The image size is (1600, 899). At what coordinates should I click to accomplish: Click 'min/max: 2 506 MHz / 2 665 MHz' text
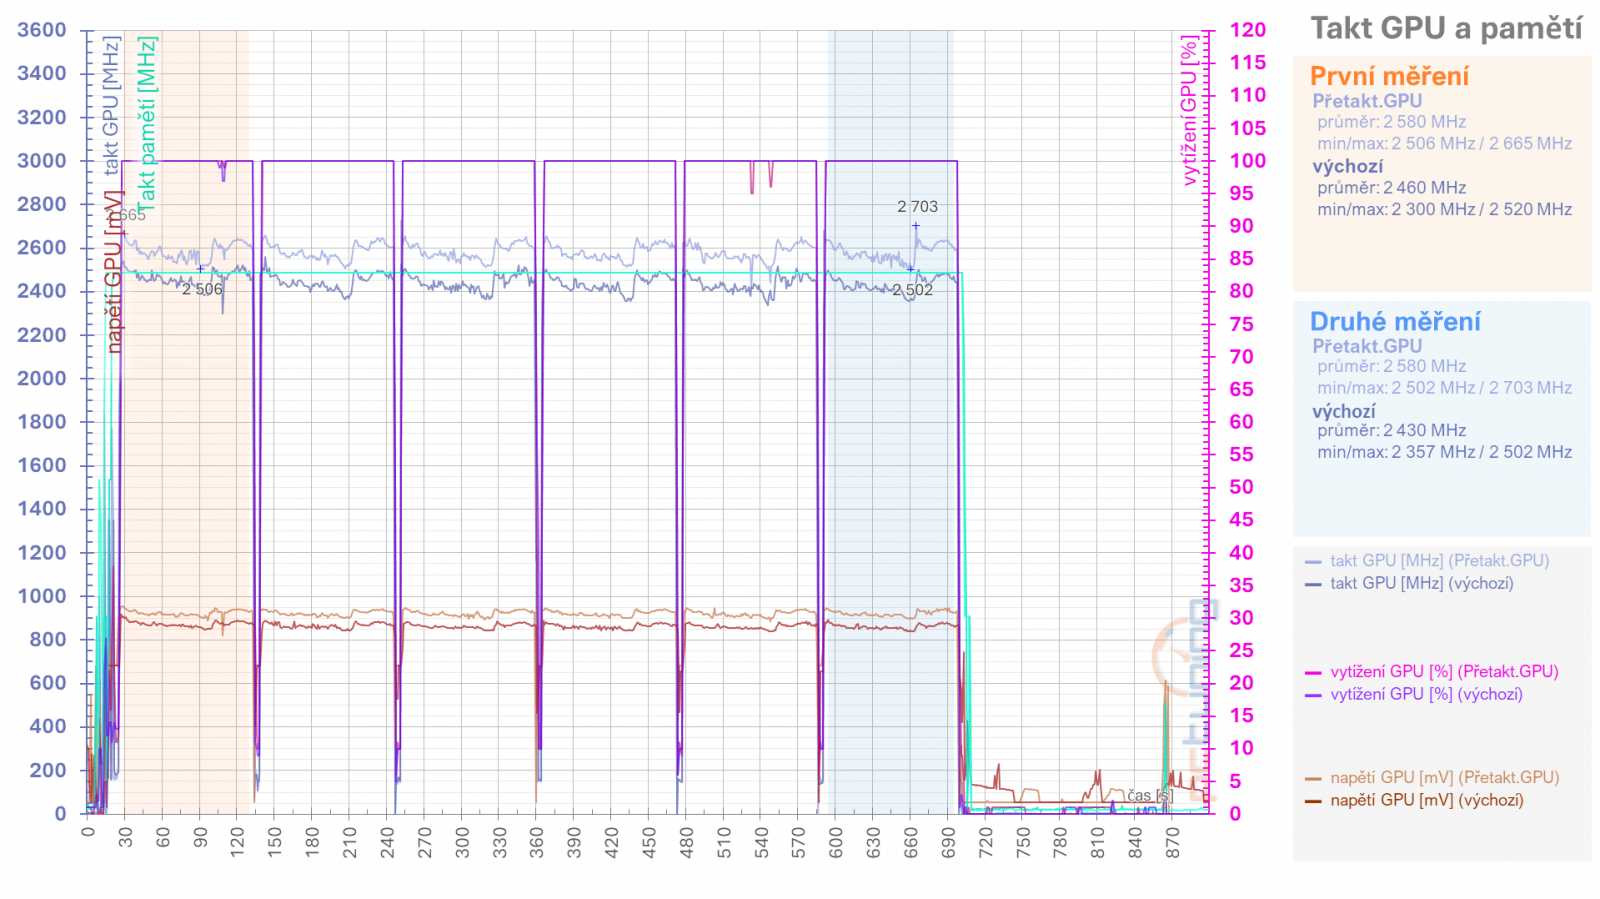coord(1444,144)
